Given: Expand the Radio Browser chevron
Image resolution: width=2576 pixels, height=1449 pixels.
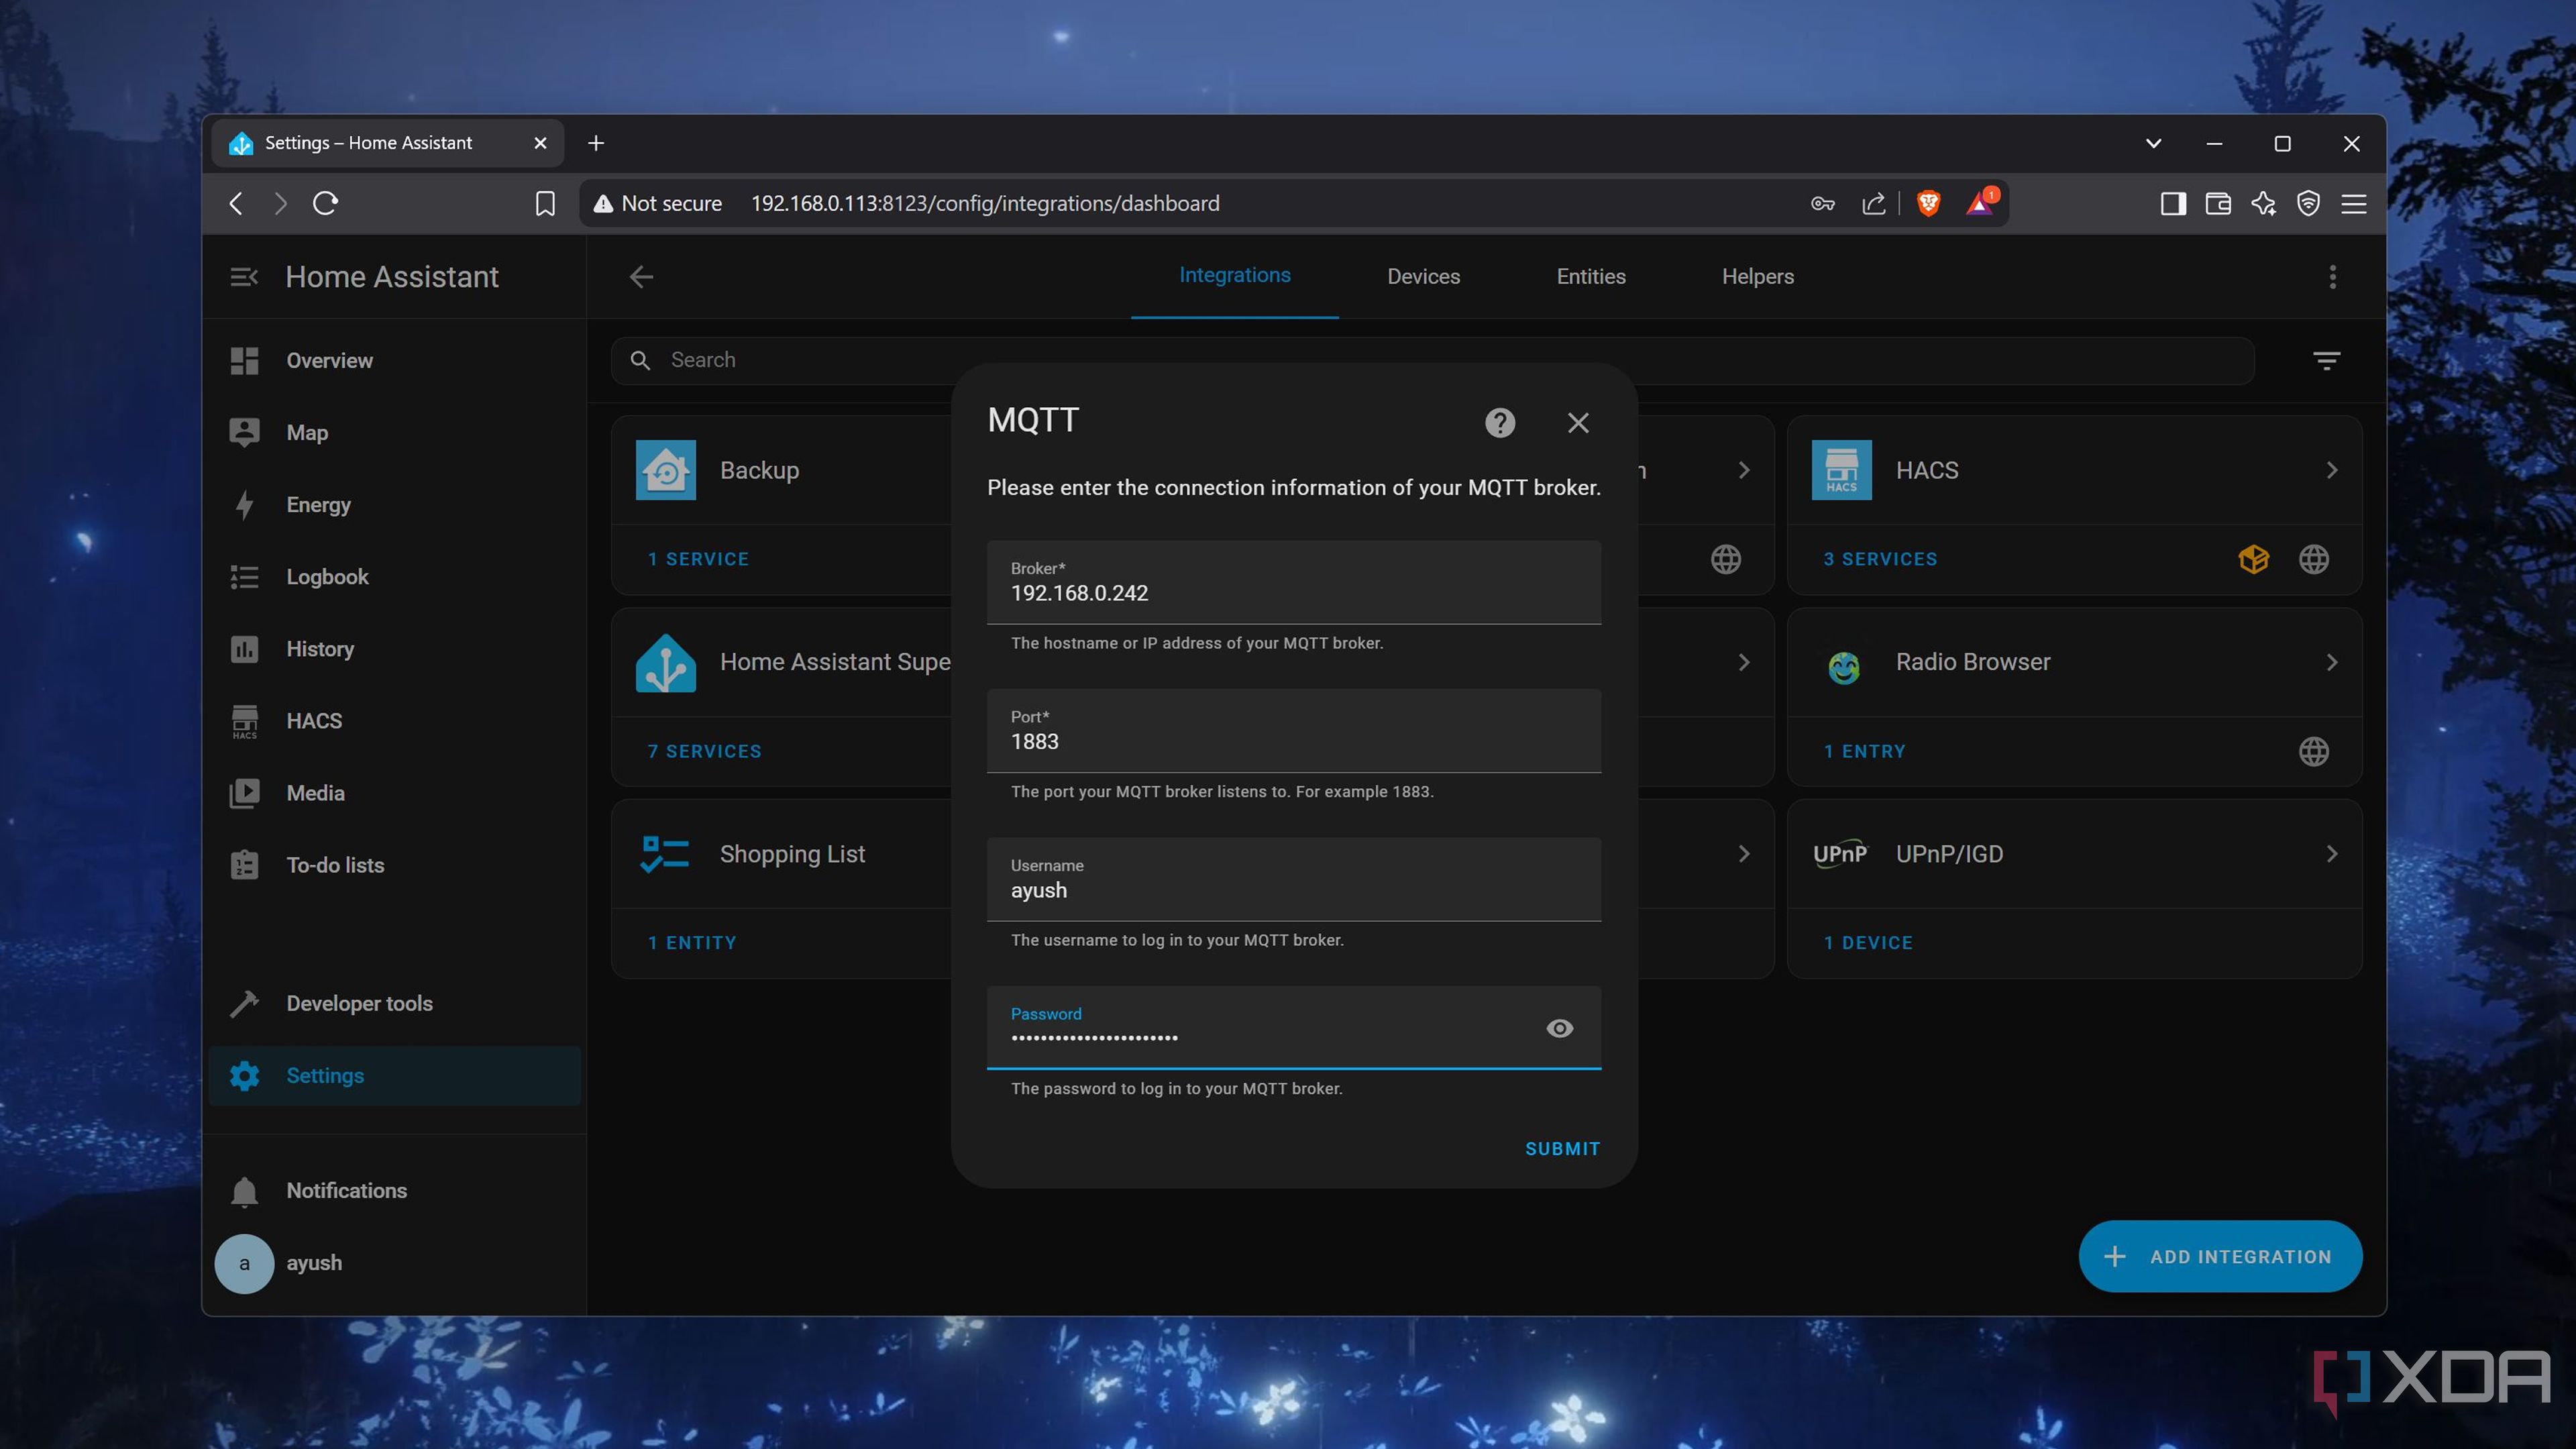Looking at the screenshot, I should [x=2331, y=662].
